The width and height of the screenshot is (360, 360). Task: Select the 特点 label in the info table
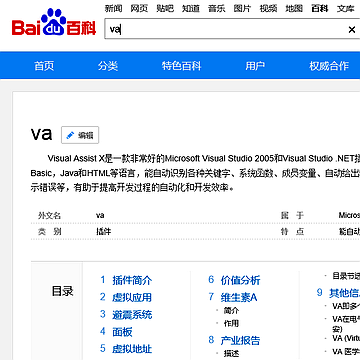click(x=292, y=231)
